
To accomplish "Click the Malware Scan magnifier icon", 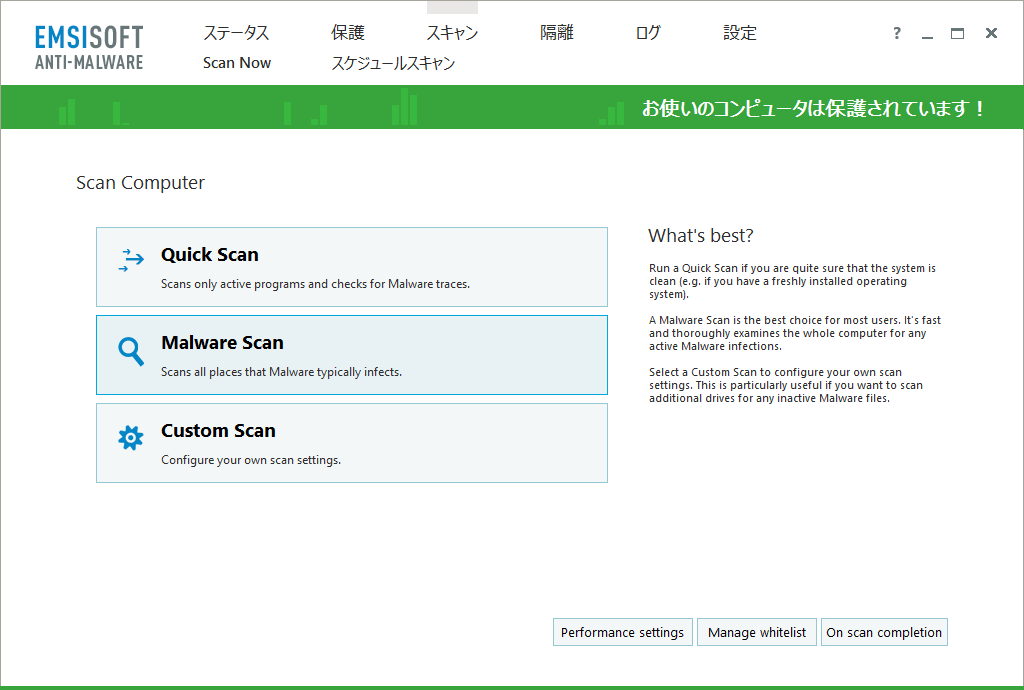I will (x=129, y=350).
